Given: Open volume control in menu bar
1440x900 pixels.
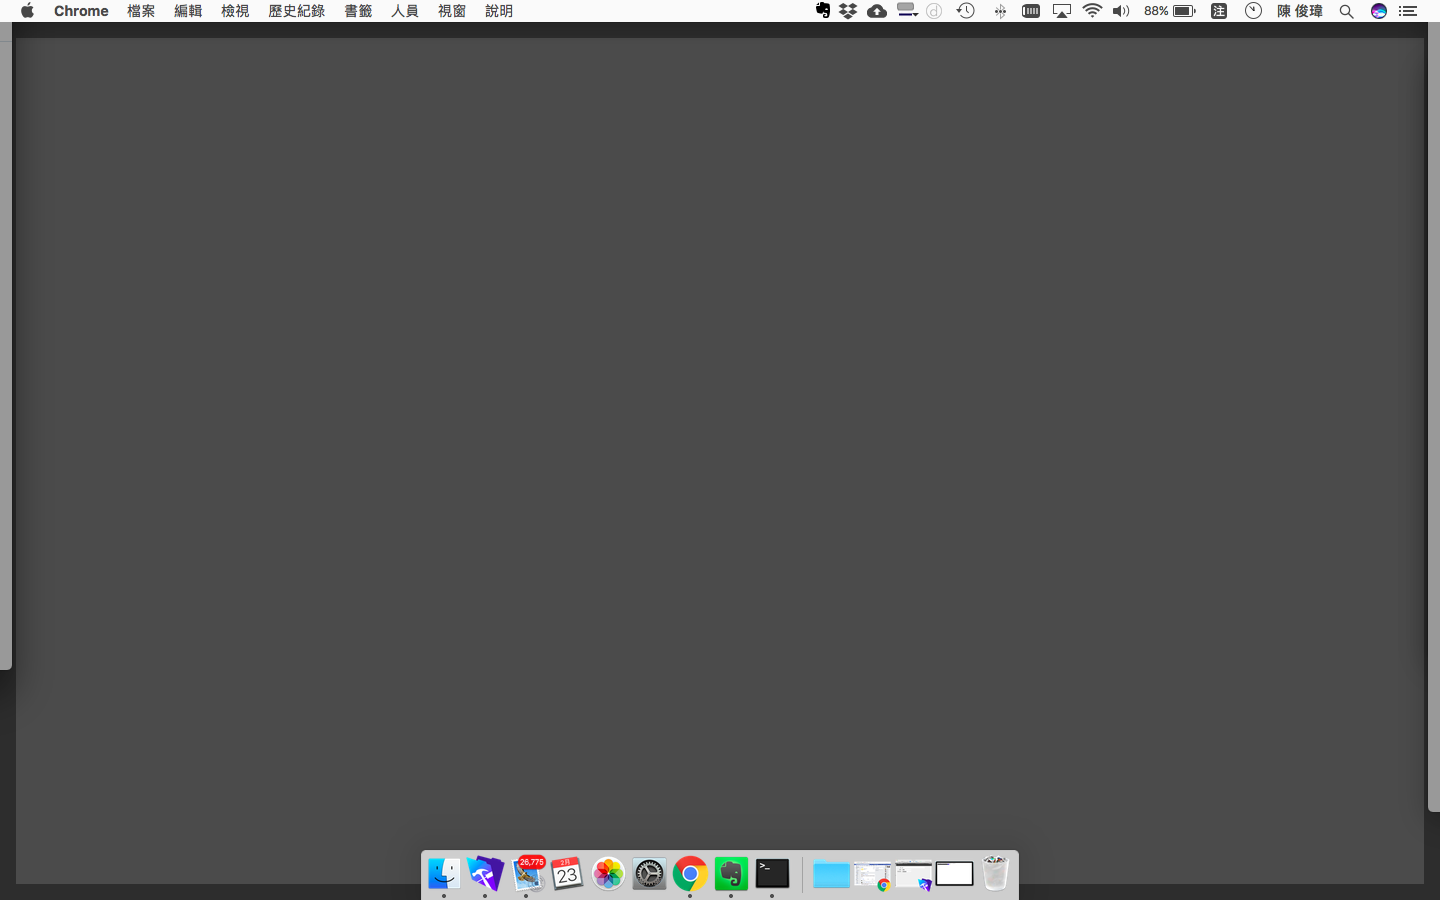Looking at the screenshot, I should point(1121,11).
